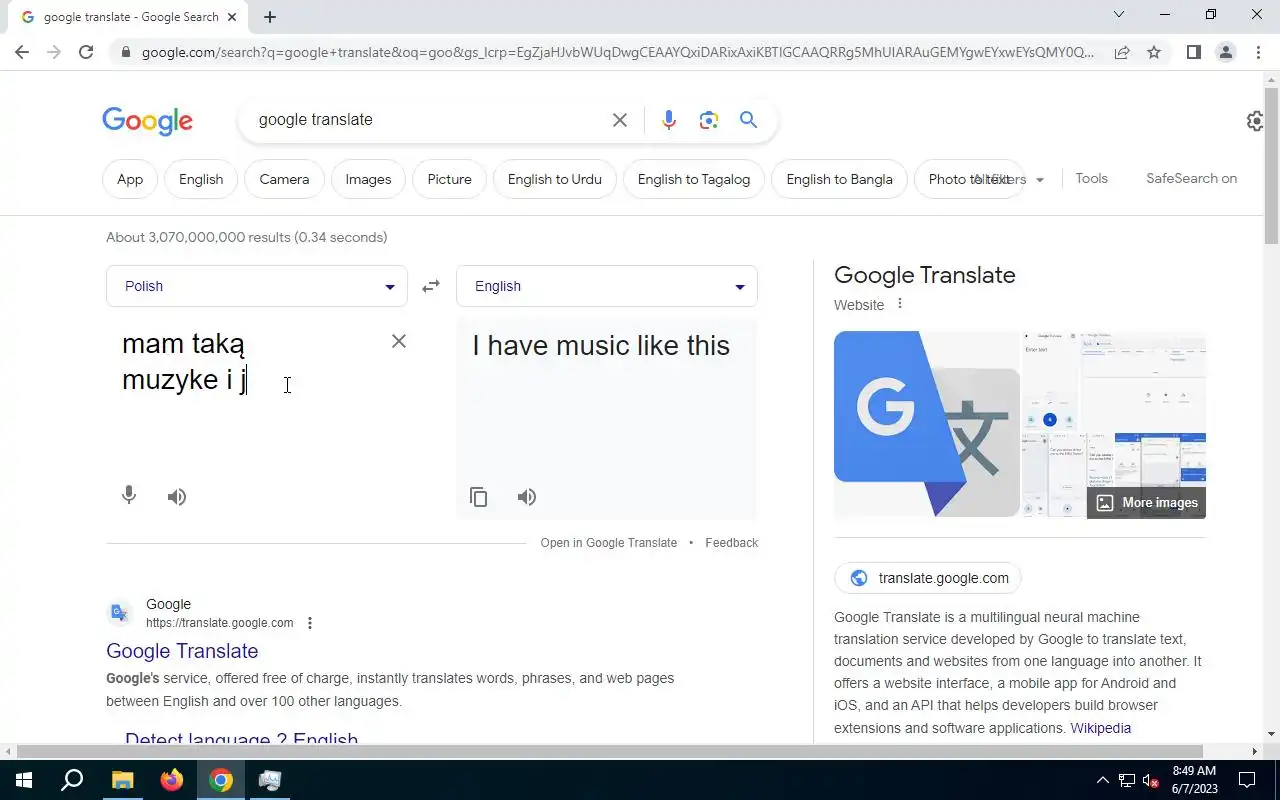Reload the current page

pos(86,52)
